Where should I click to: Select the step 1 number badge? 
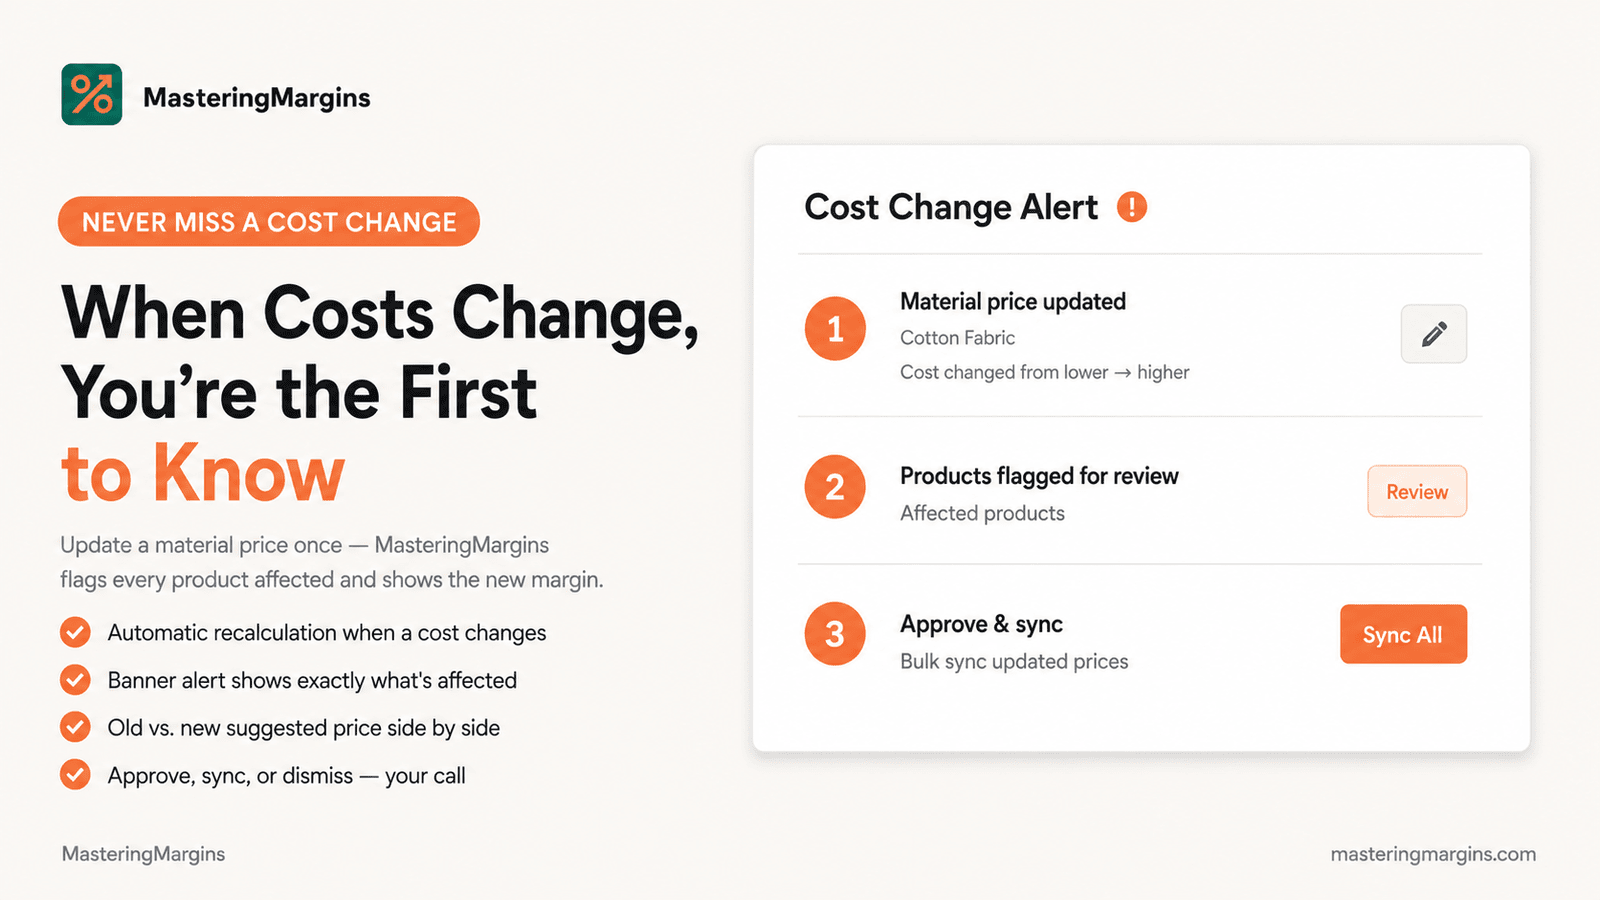pyautogui.click(x=835, y=328)
